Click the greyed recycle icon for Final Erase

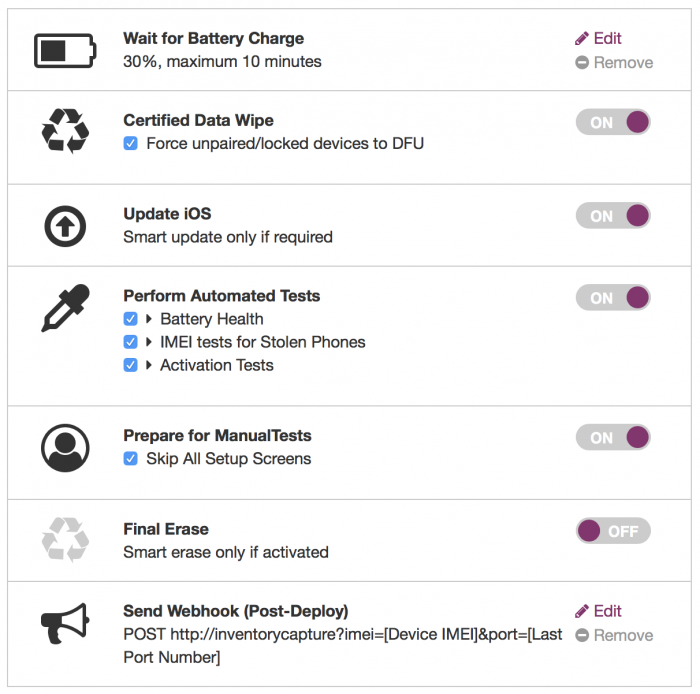click(65, 540)
